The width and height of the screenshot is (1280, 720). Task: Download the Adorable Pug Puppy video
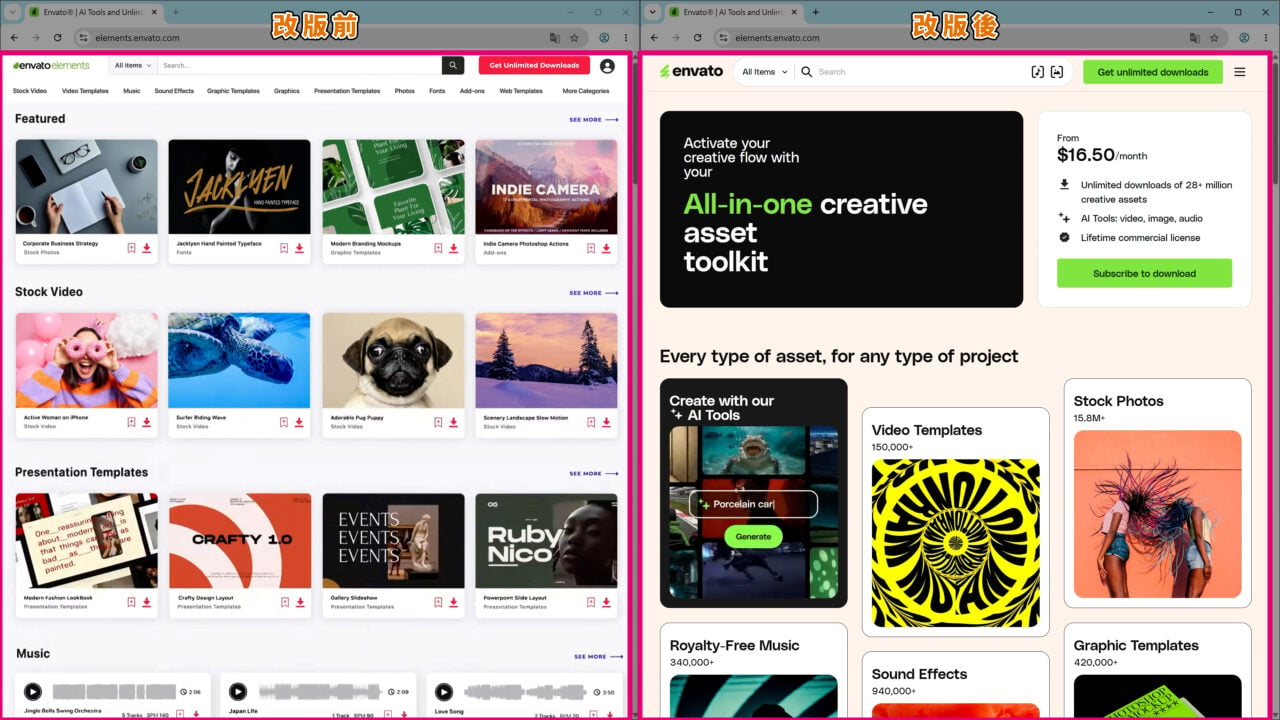(x=453, y=422)
